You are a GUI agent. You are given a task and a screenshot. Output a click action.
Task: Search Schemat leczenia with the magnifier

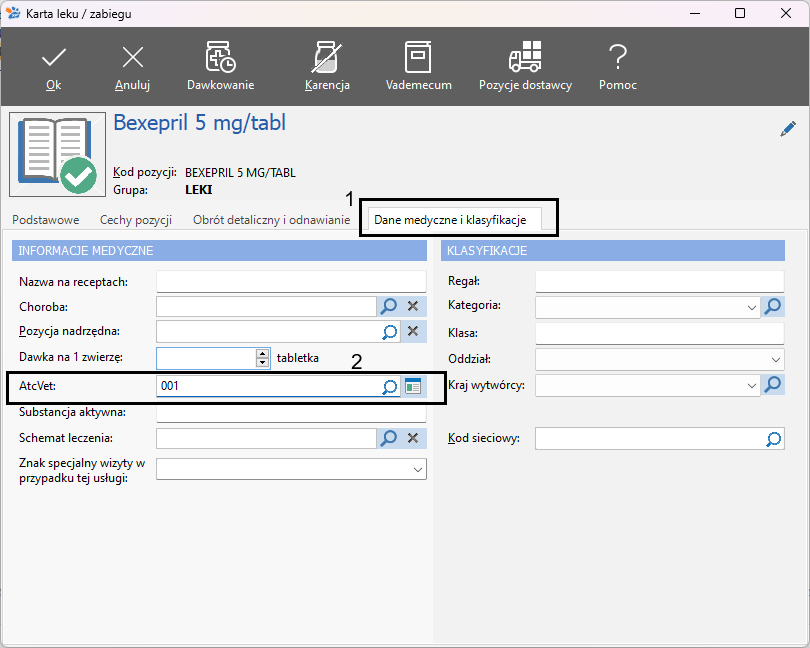coord(388,438)
